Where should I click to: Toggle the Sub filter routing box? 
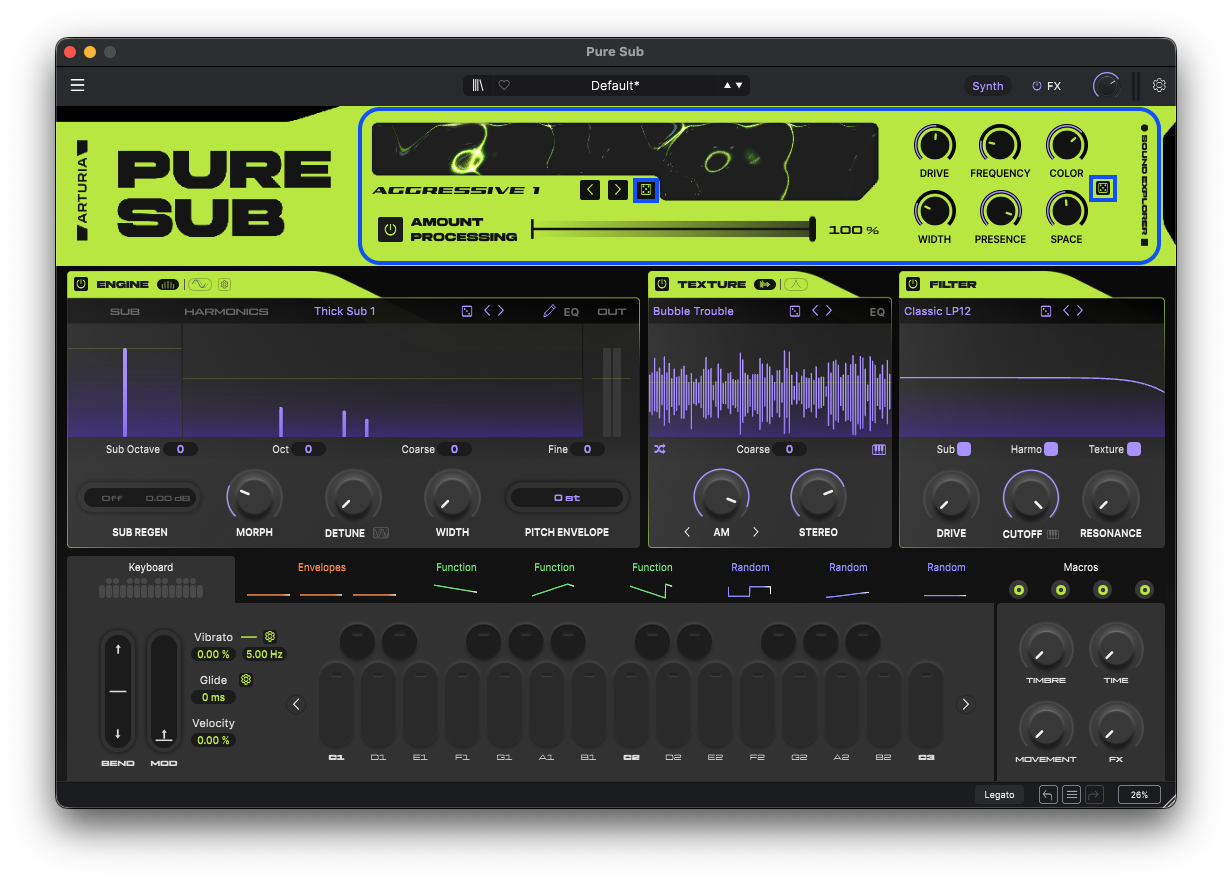coord(964,449)
